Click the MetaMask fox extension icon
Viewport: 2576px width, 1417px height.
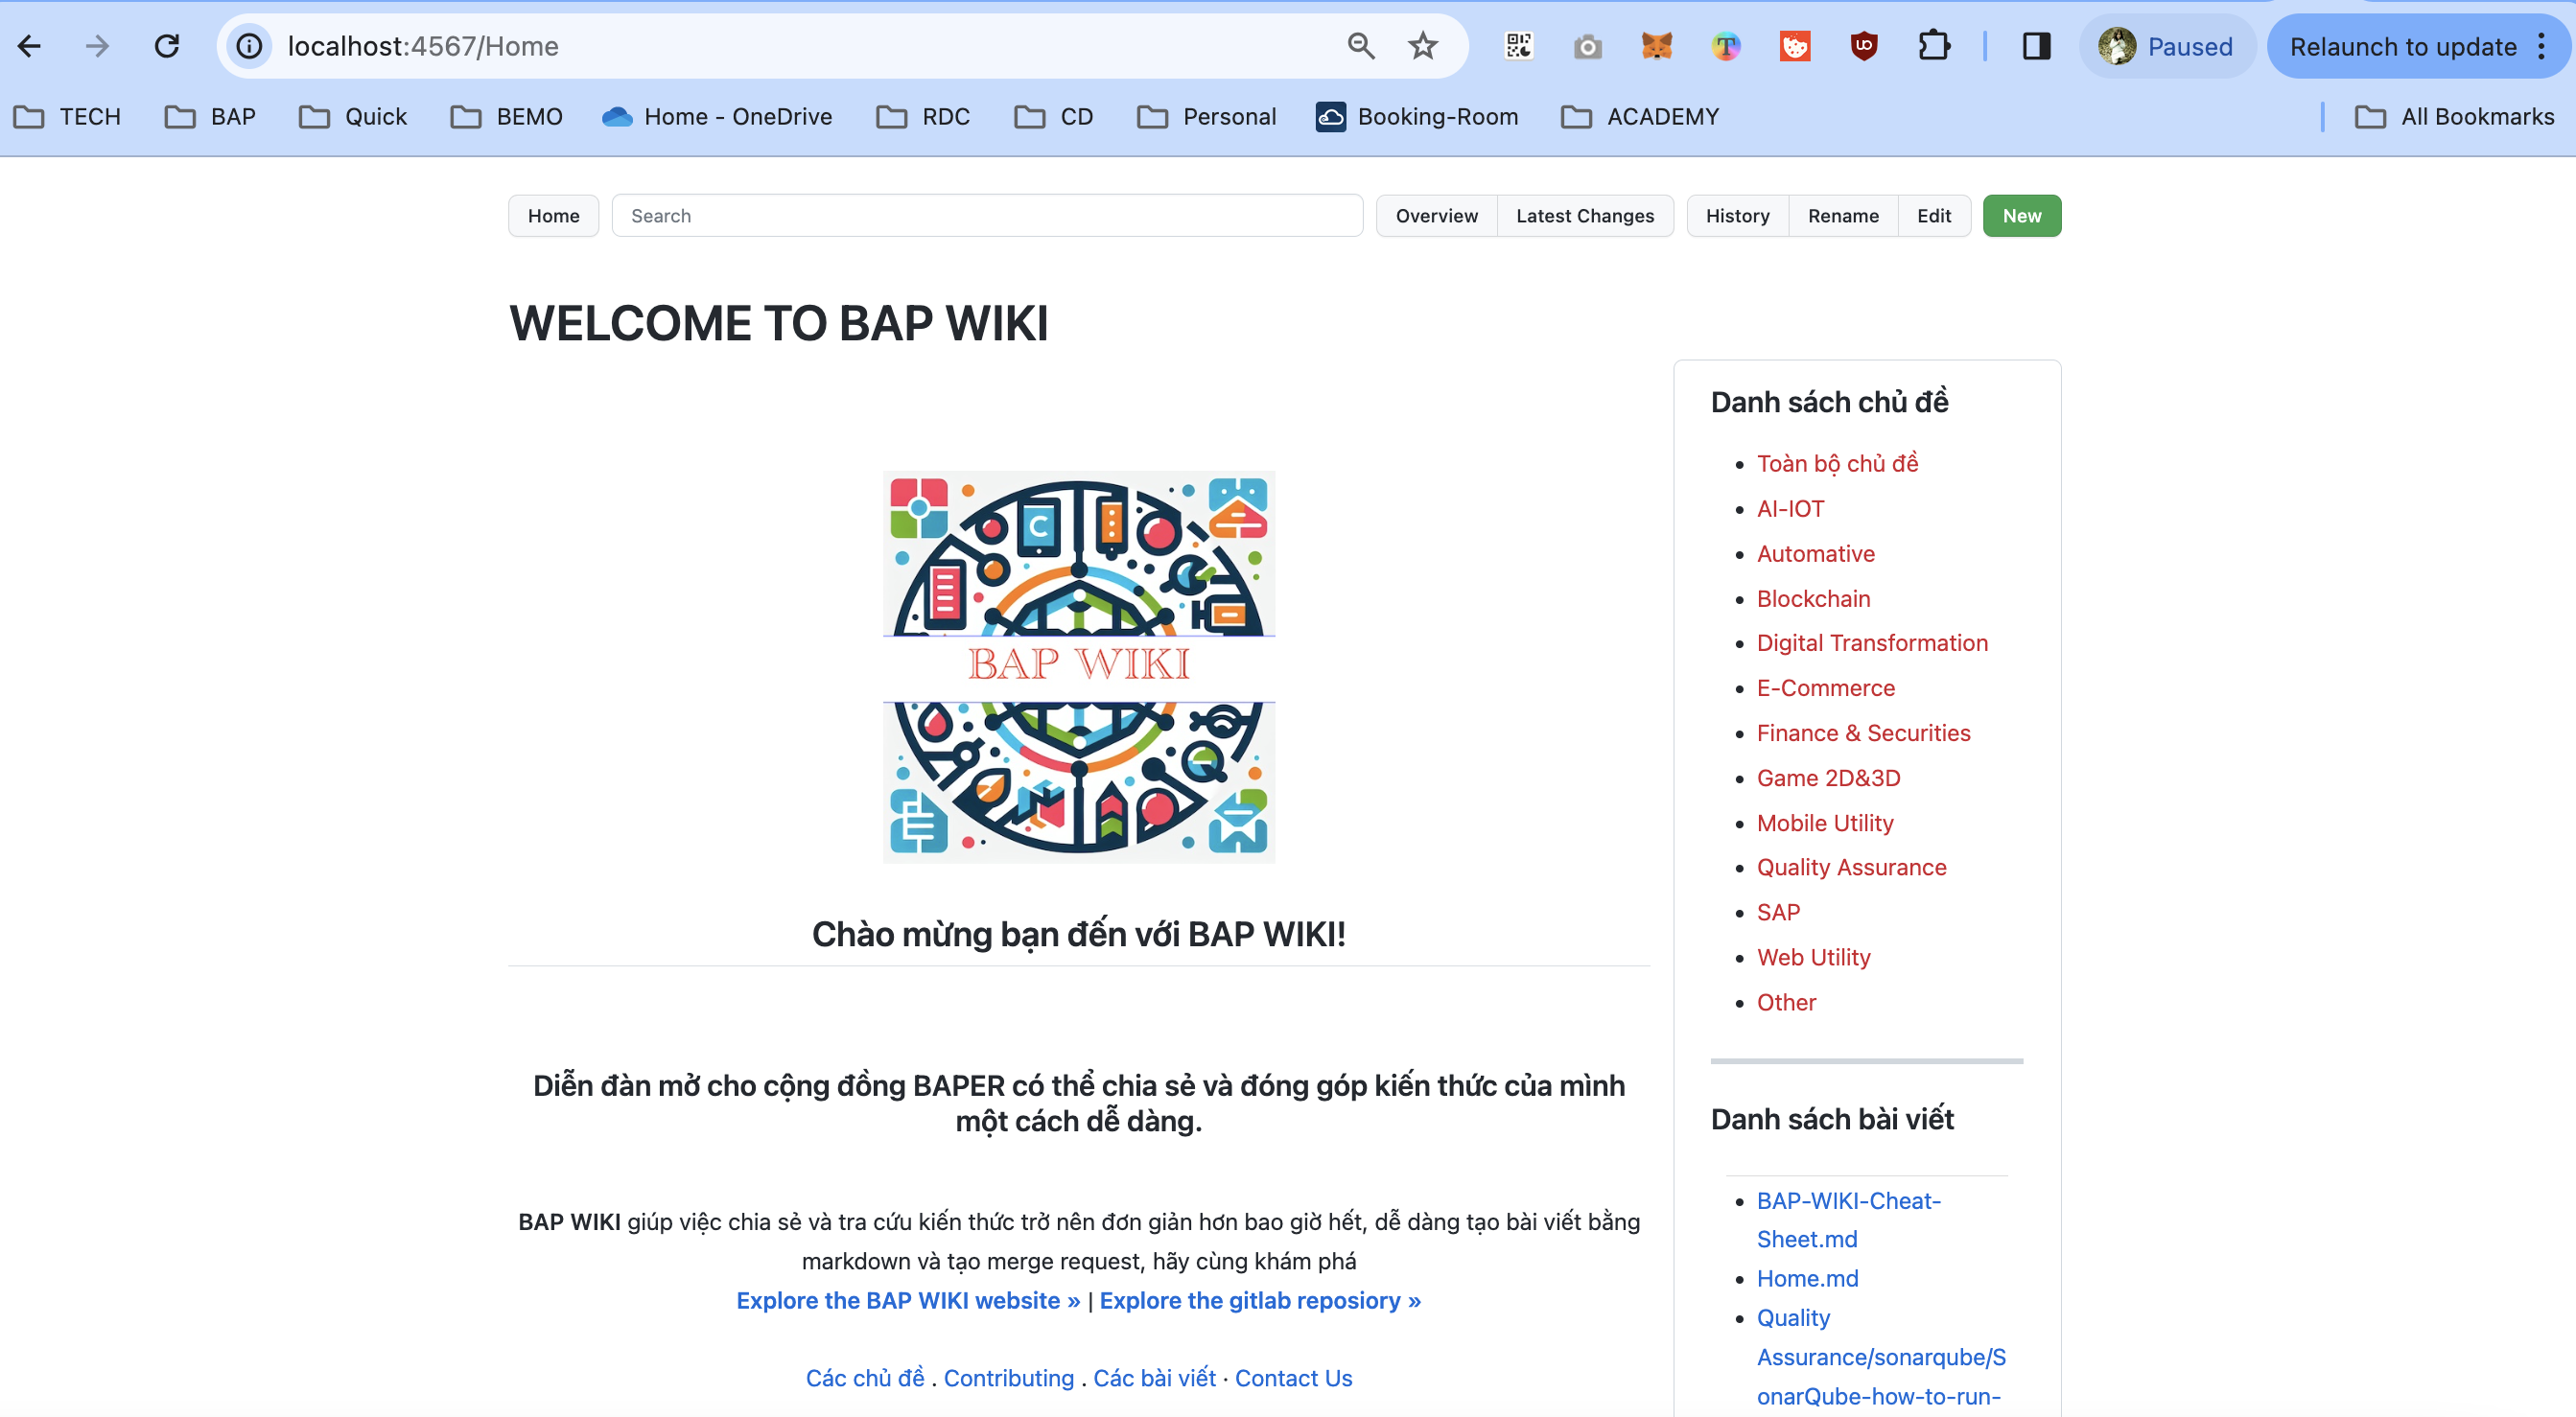[1656, 46]
